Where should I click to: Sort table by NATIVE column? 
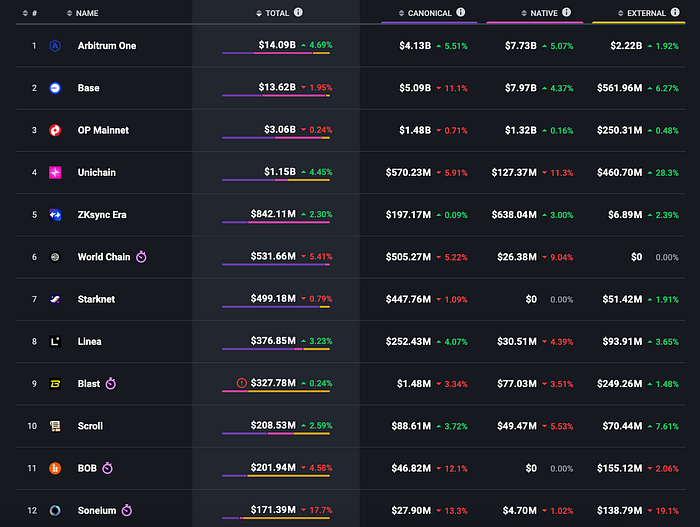point(539,13)
